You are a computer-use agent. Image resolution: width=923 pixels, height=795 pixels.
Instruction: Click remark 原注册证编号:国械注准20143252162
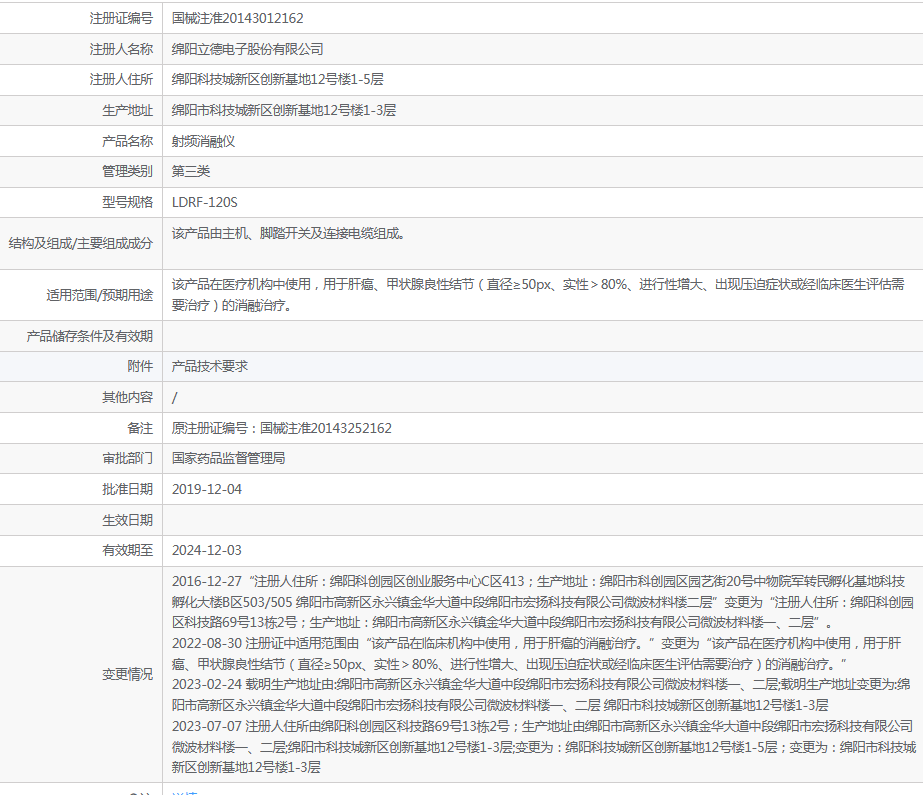click(x=281, y=428)
